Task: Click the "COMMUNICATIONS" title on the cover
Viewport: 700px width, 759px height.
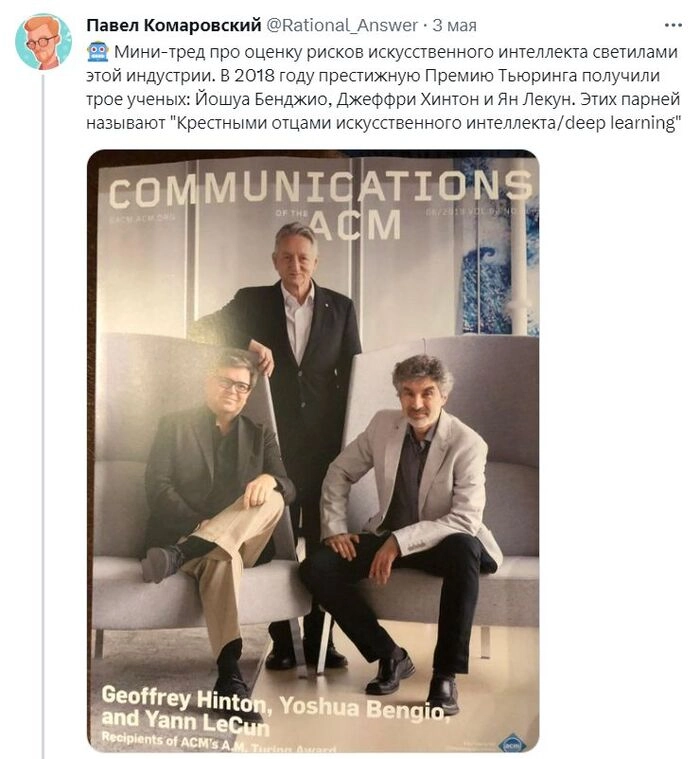Action: coord(318,187)
